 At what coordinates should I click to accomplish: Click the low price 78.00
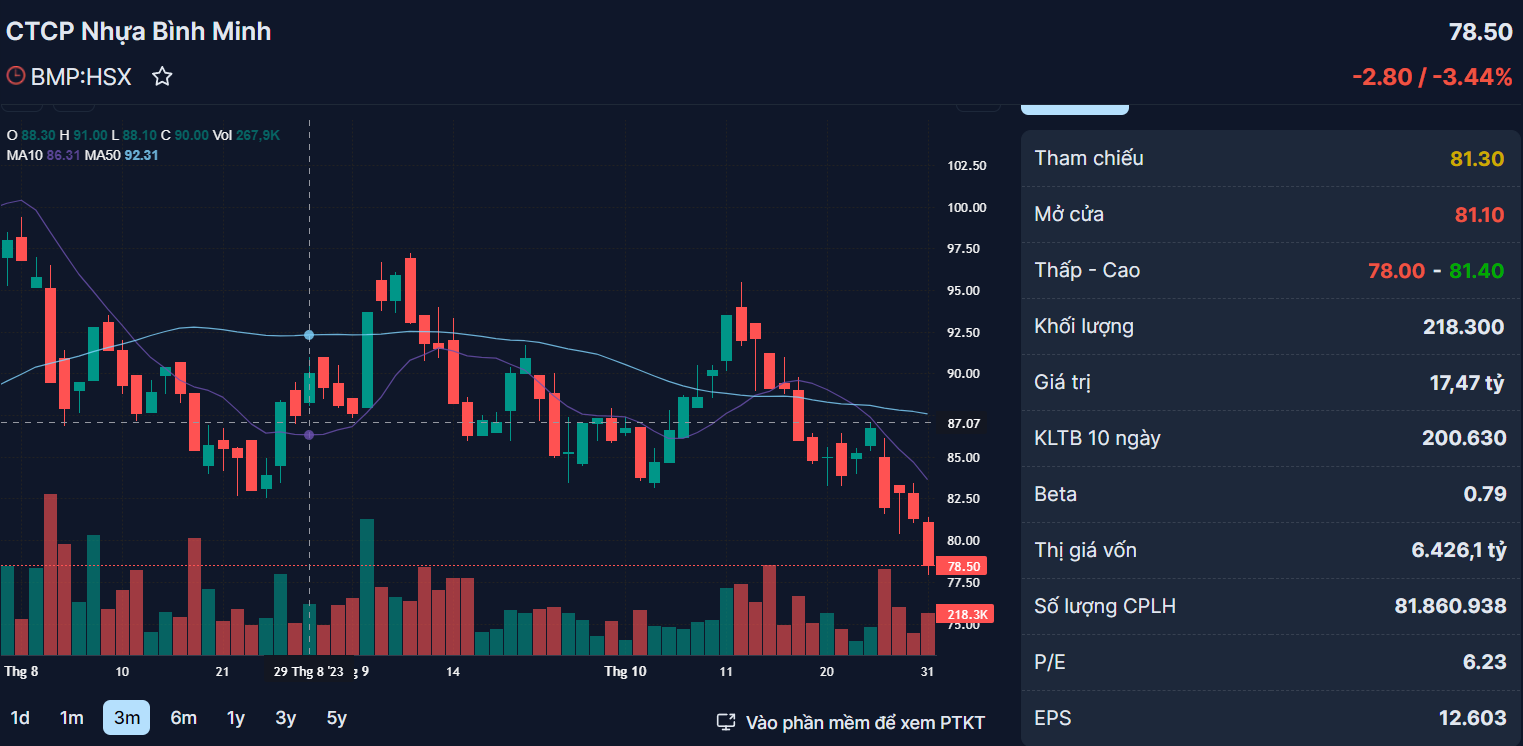click(1396, 270)
